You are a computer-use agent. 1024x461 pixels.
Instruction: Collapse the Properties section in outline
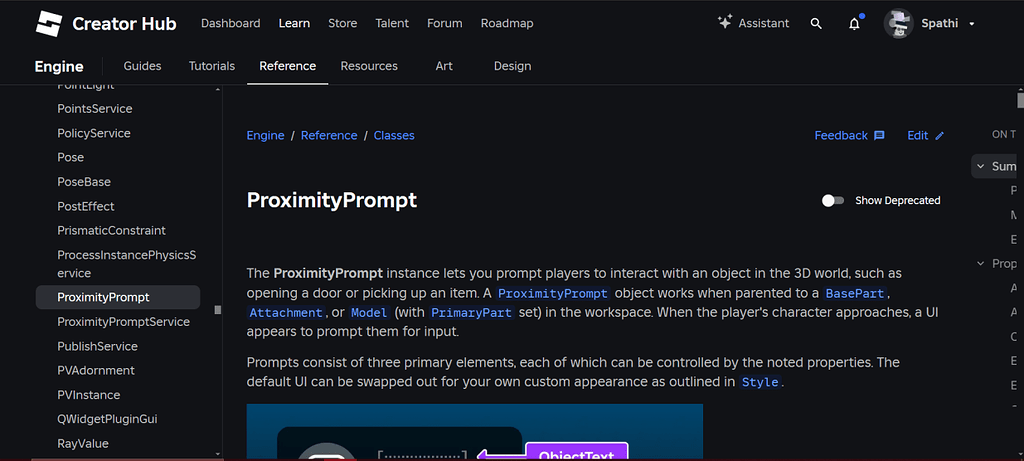pos(980,264)
